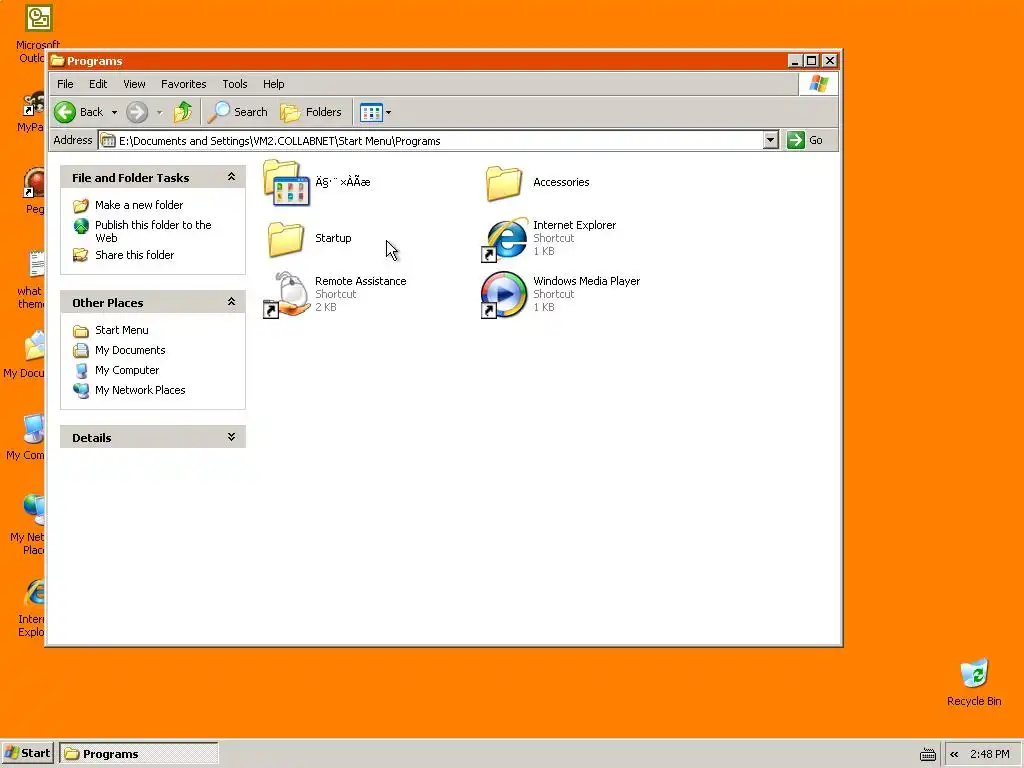The width and height of the screenshot is (1024, 768).
Task: Expand hidden tray icons chevron
Action: pyautogui.click(x=954, y=754)
